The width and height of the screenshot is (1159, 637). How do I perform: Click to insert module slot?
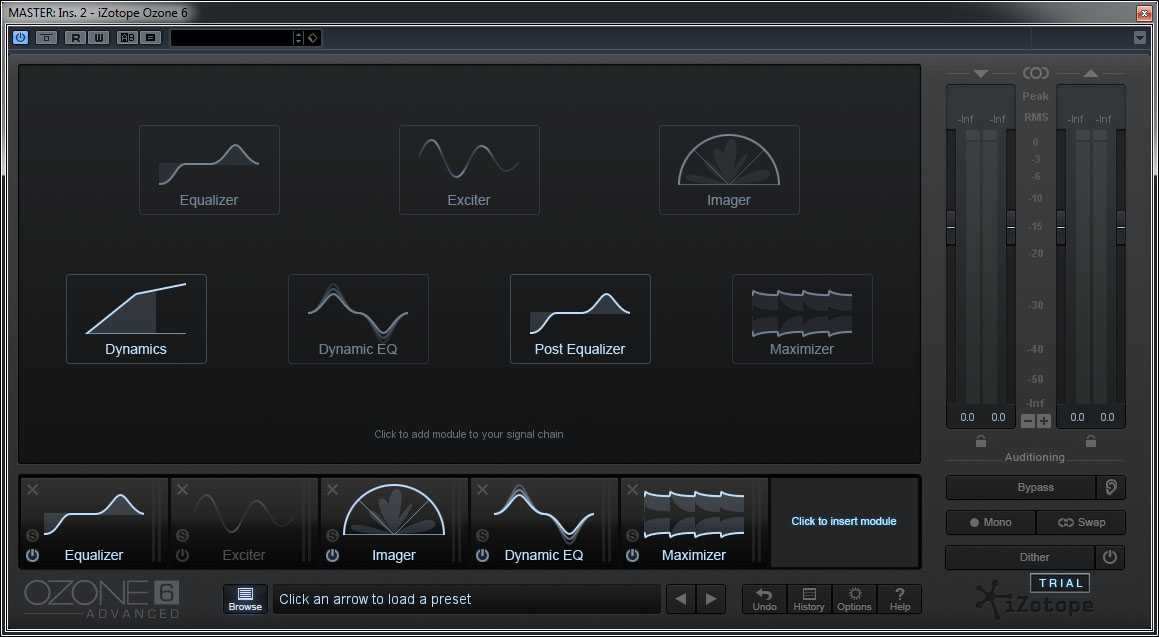pyautogui.click(x=844, y=522)
